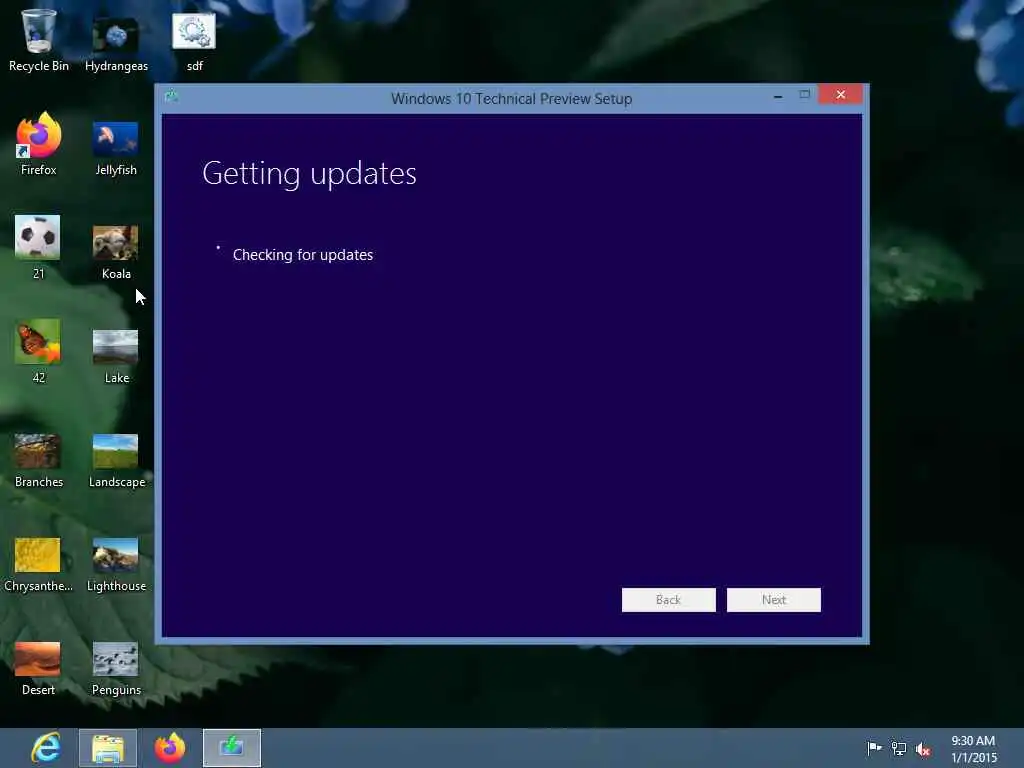The width and height of the screenshot is (1024, 768).
Task: Open Firefox from the taskbar
Action: tap(170, 748)
